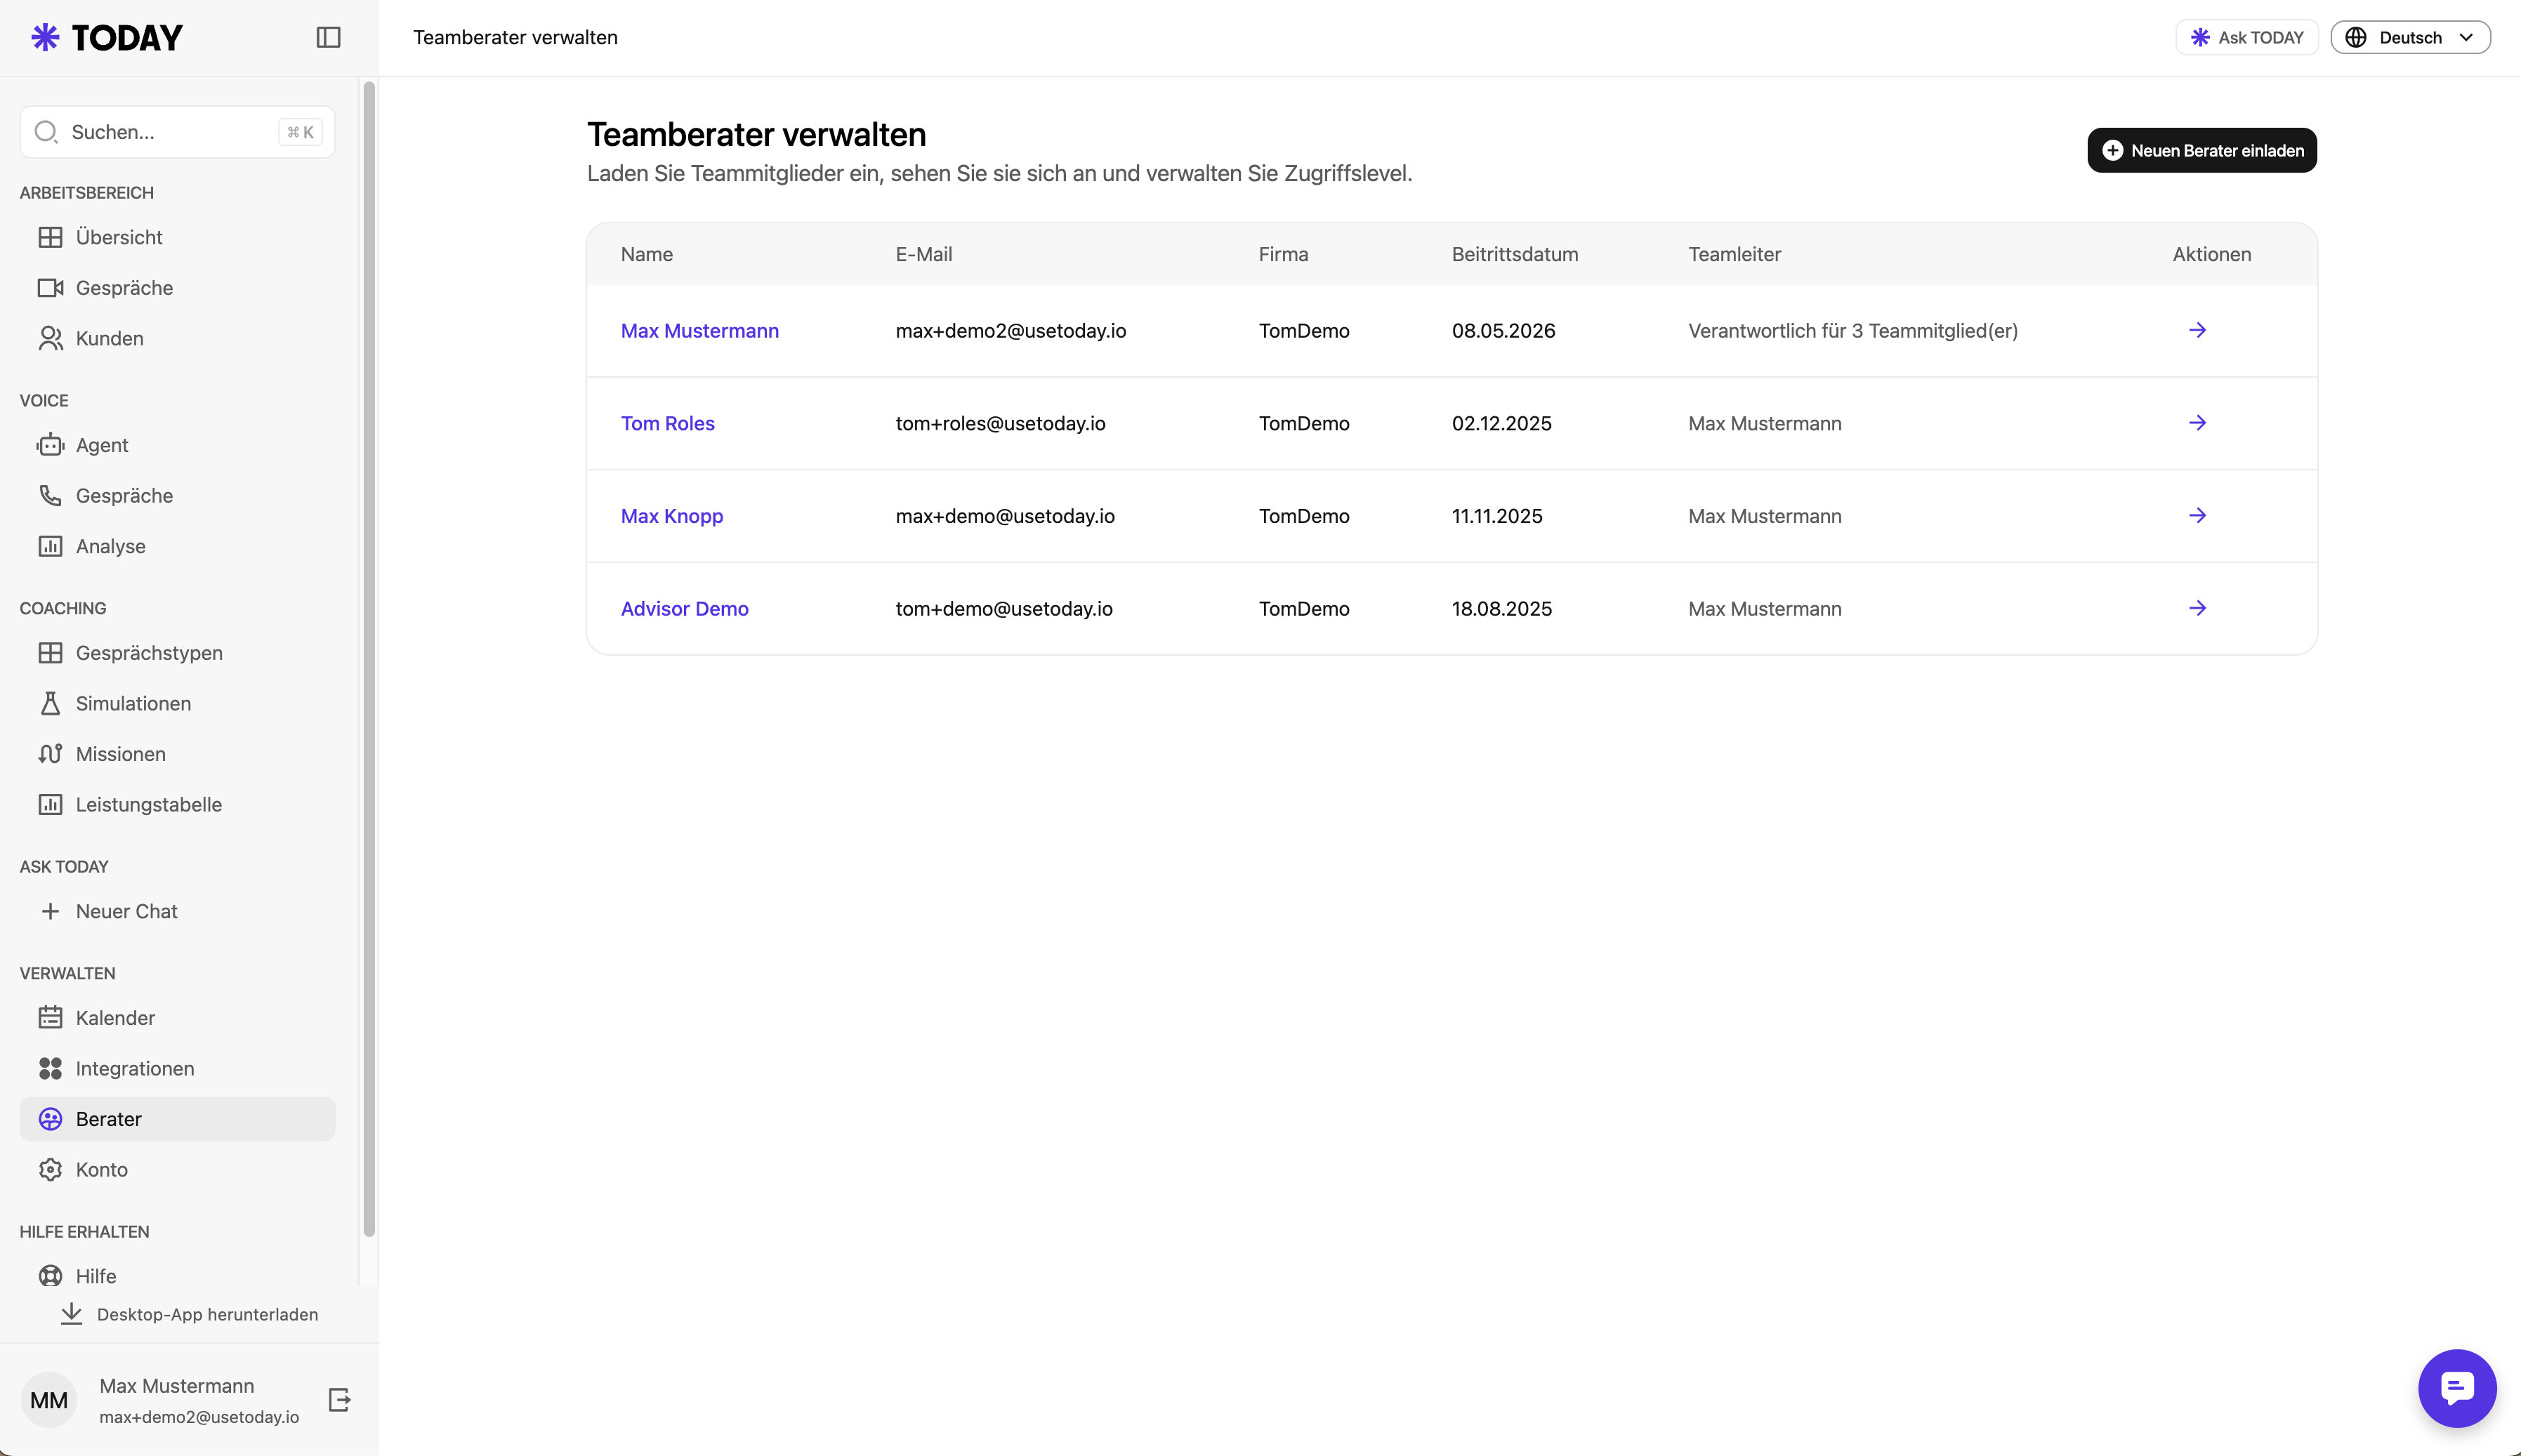Open Gesprächstypen in Coaching
This screenshot has width=2521, height=1456.
click(x=177, y=653)
